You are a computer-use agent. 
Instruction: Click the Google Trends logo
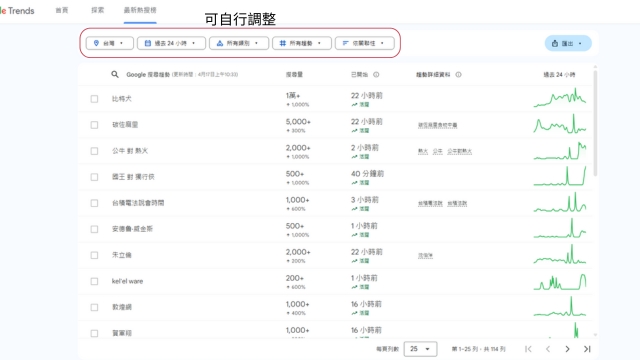click(x=17, y=11)
